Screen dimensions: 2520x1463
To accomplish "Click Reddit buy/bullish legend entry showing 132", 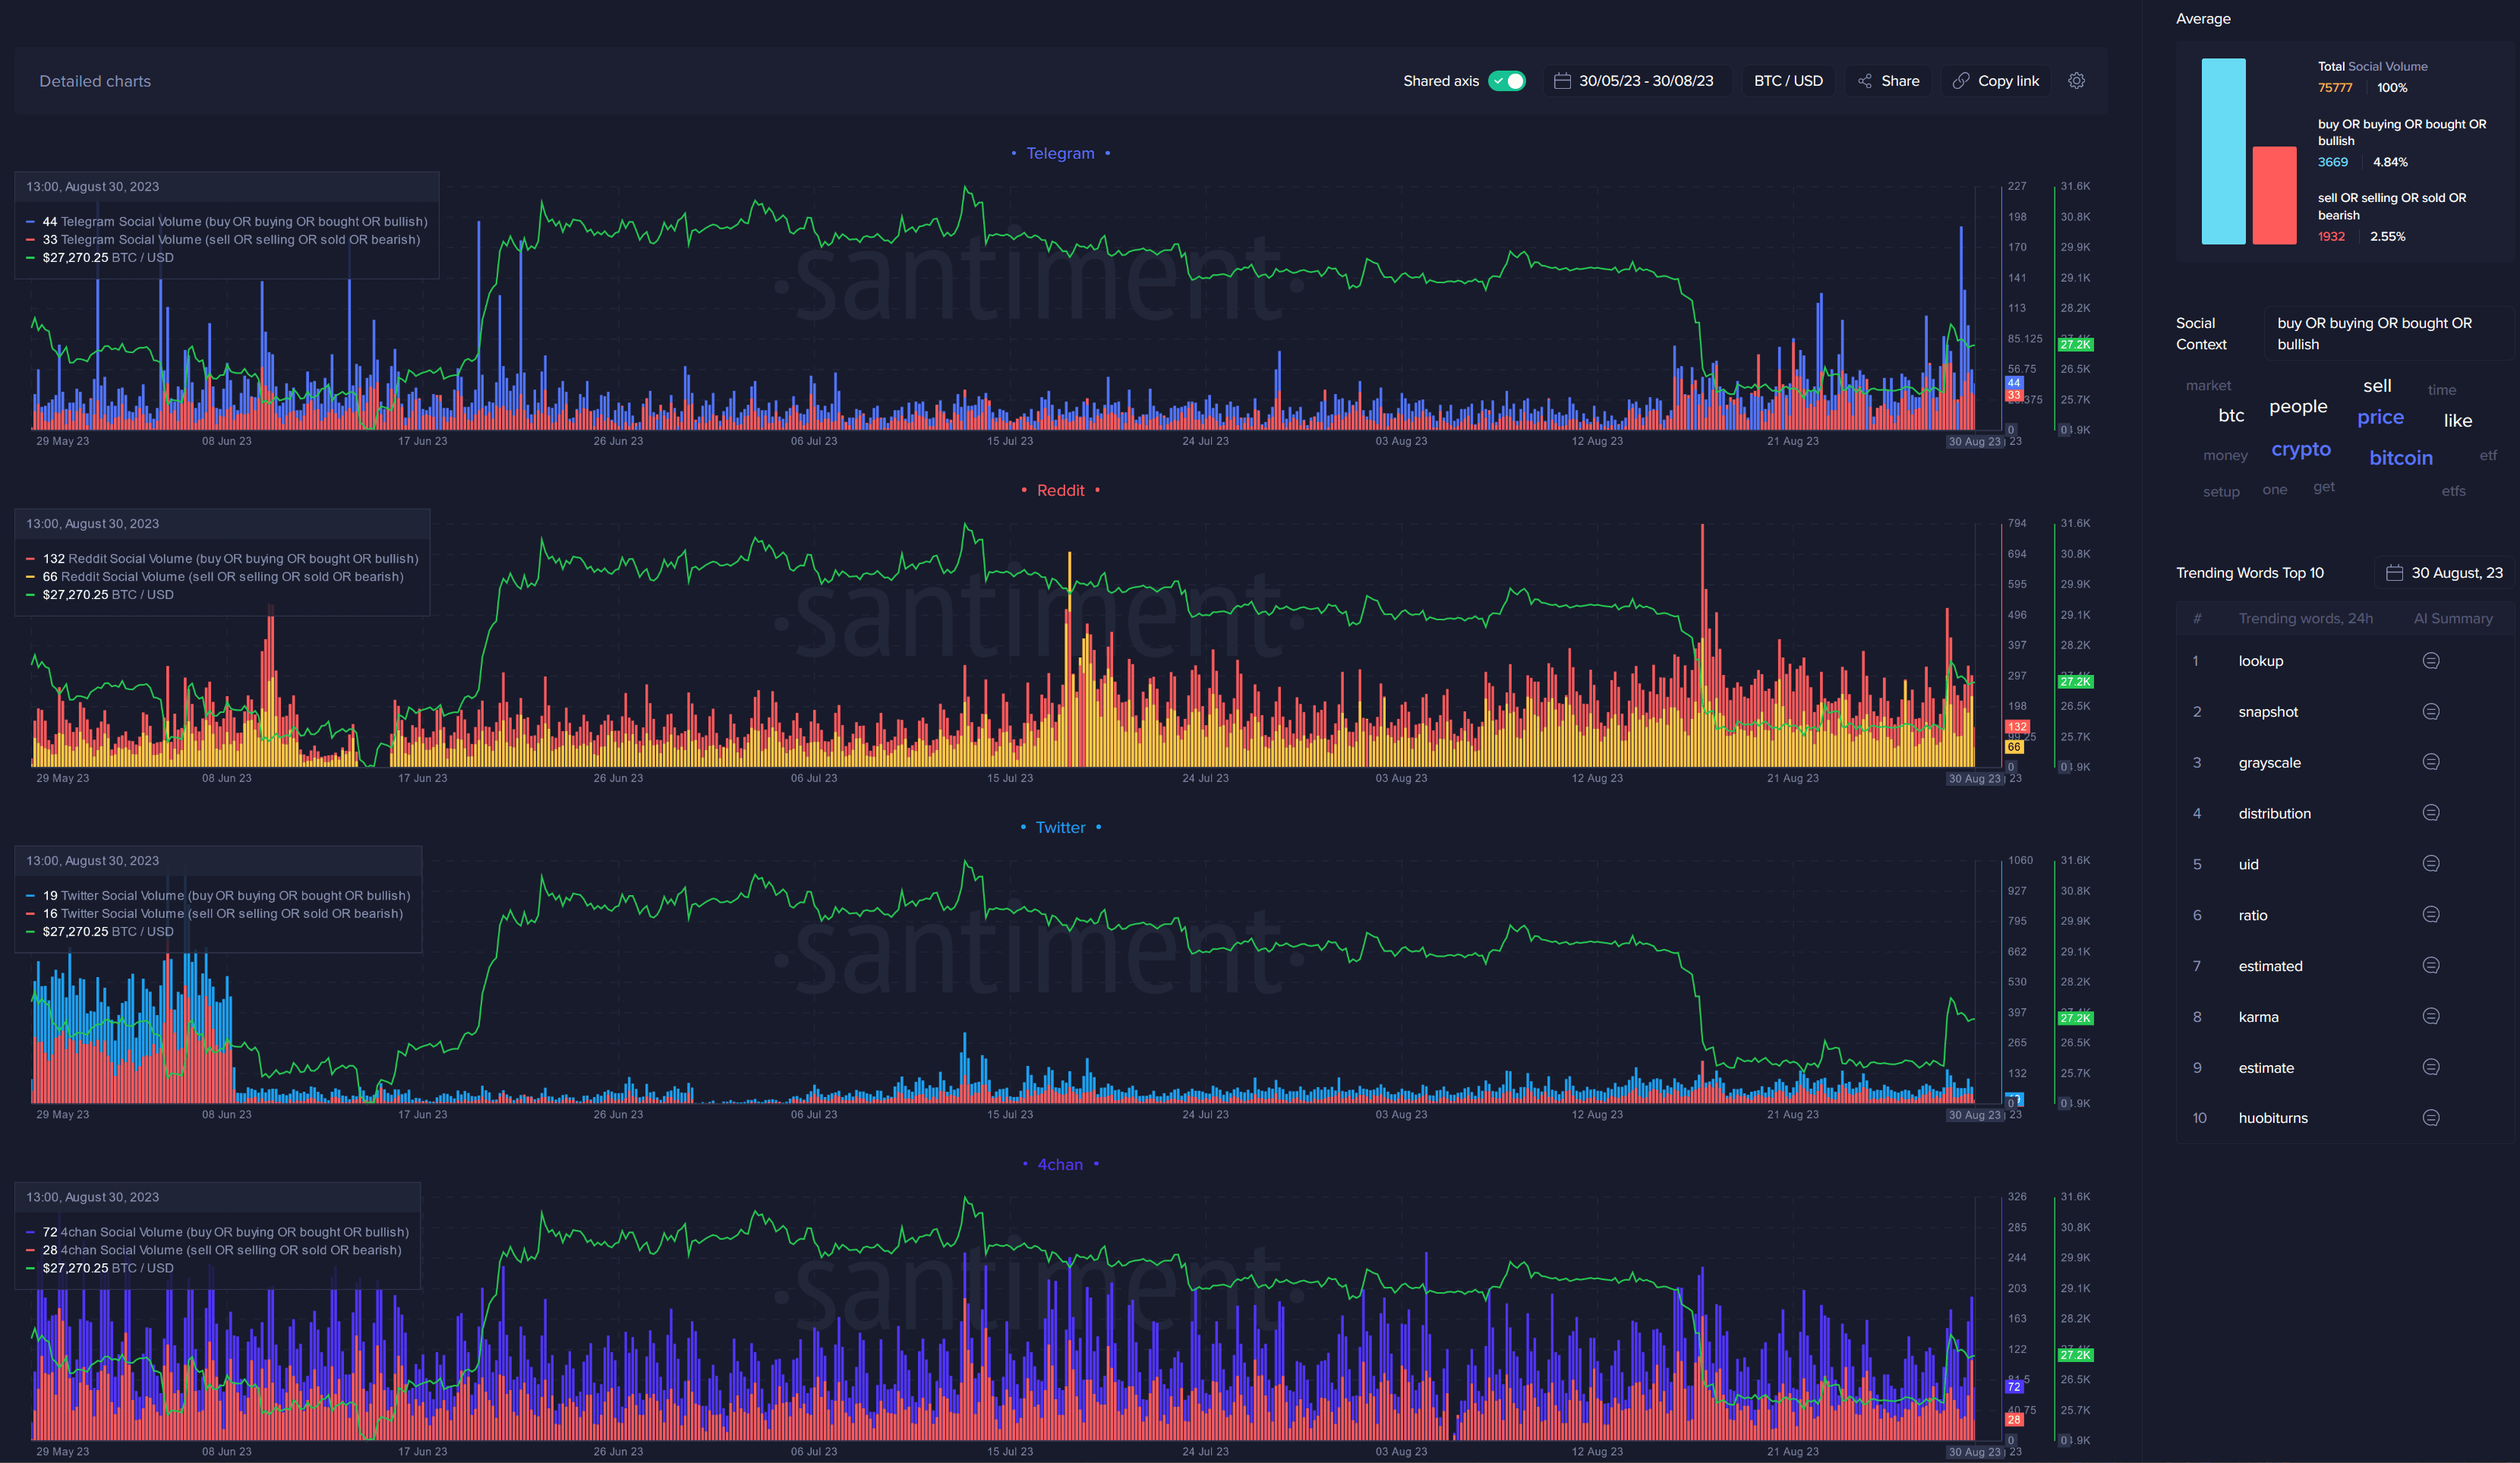I will [x=222, y=559].
